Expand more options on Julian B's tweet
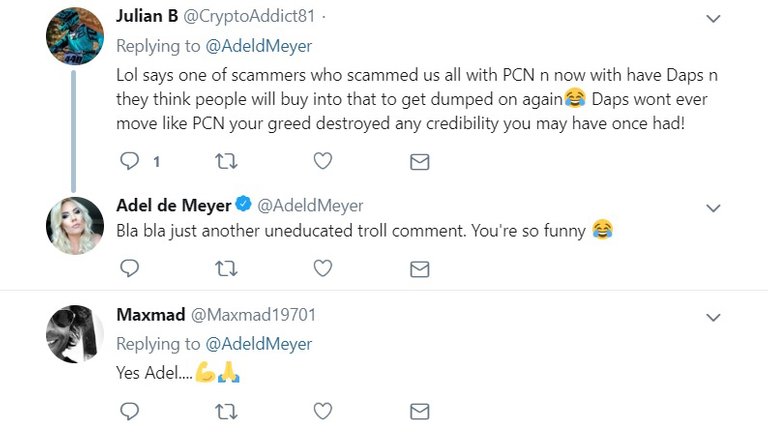The height and width of the screenshot is (433, 768). pos(713,19)
